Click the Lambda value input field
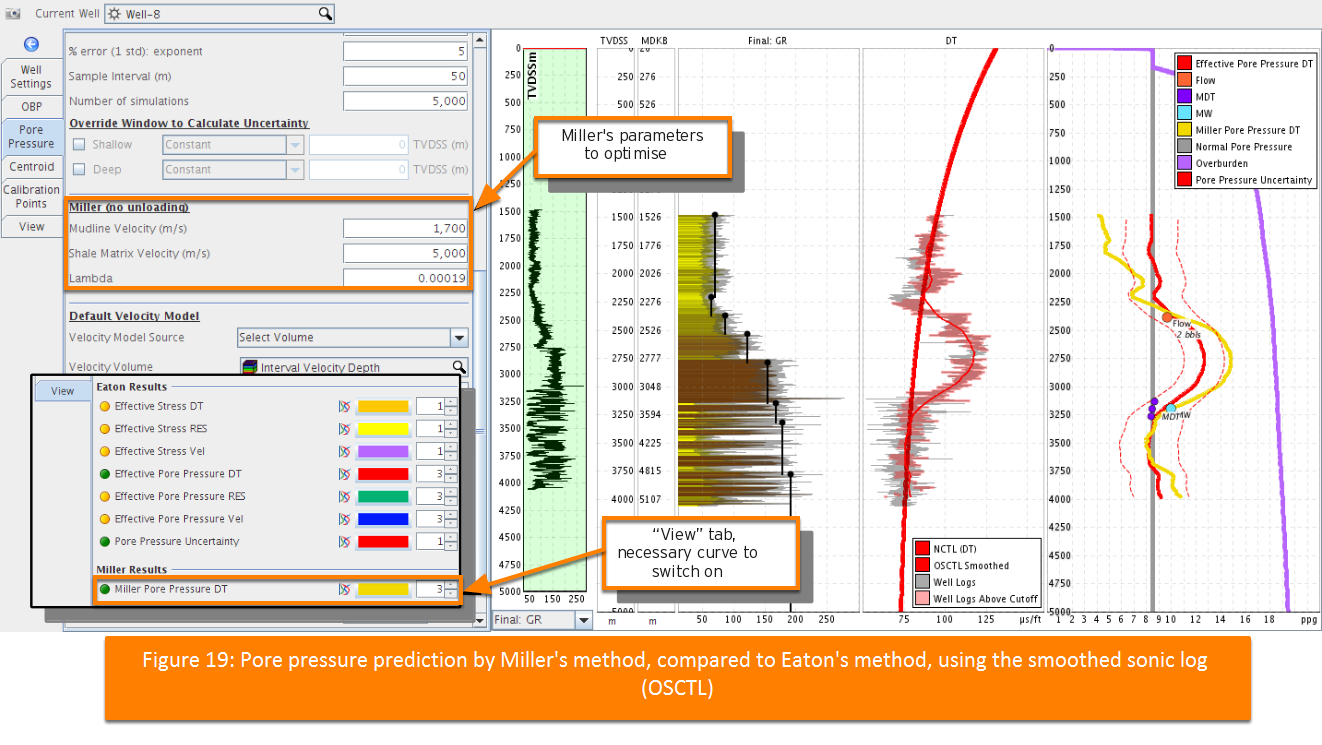The height and width of the screenshot is (745, 1322). point(405,278)
